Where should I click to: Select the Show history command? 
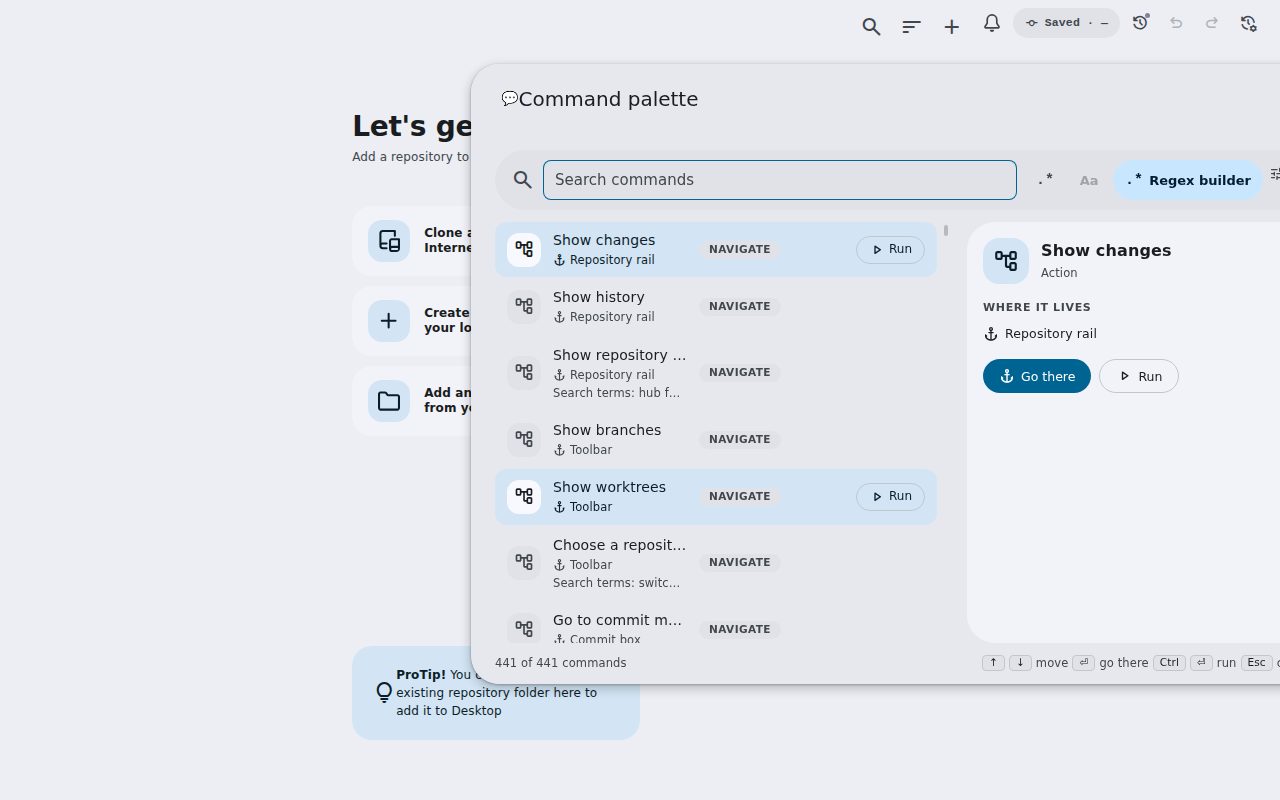(x=716, y=306)
